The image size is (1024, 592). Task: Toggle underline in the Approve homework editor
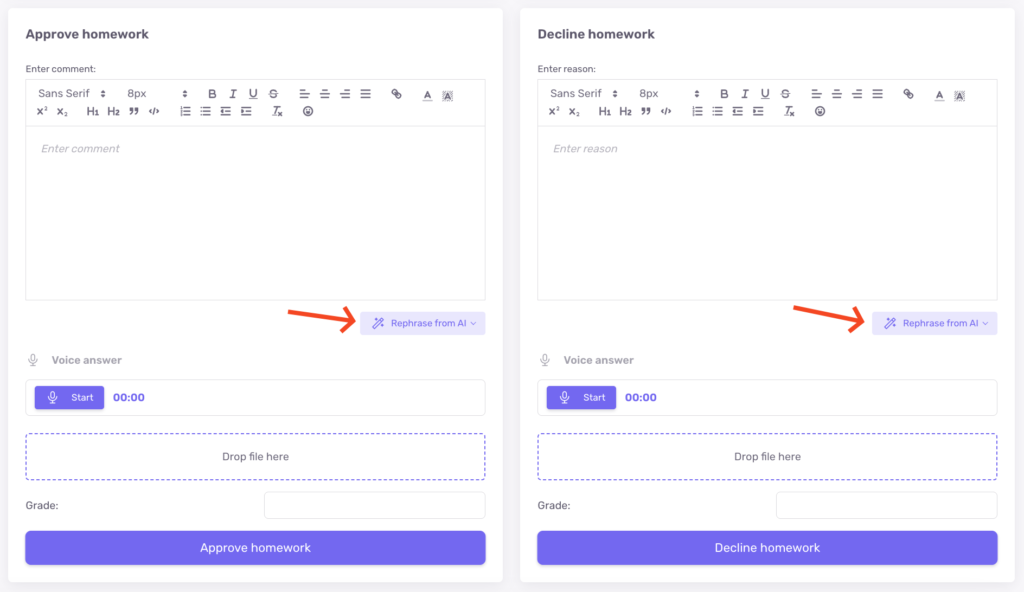253,94
